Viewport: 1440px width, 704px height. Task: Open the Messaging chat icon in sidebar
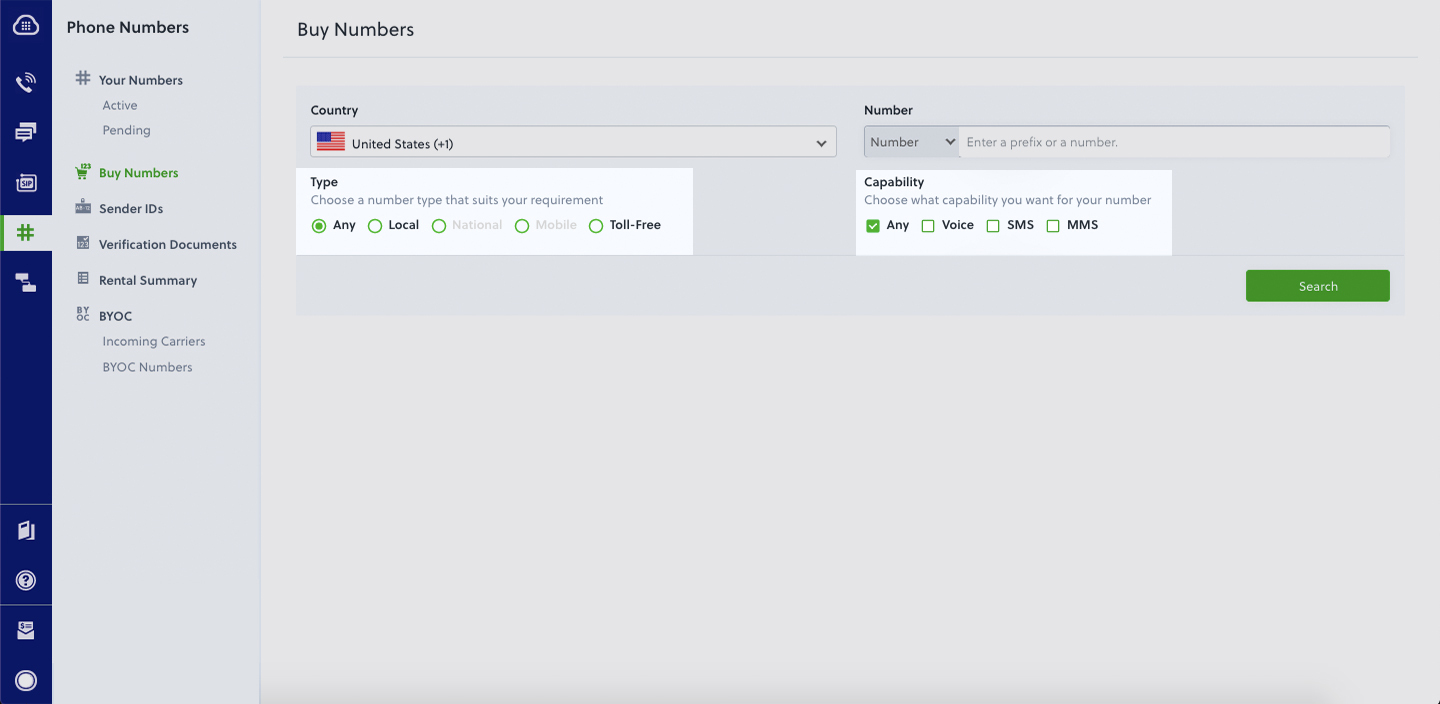click(x=26, y=132)
